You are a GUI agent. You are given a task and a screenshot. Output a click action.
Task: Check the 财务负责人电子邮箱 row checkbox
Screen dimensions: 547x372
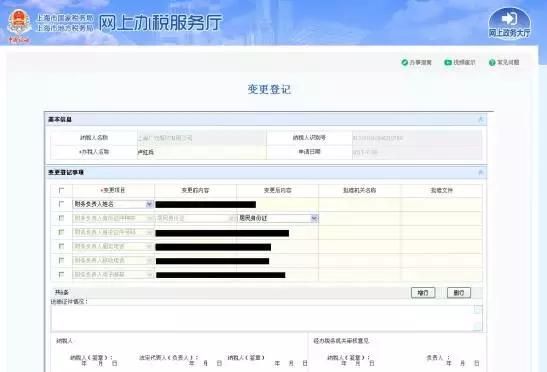pos(61,275)
